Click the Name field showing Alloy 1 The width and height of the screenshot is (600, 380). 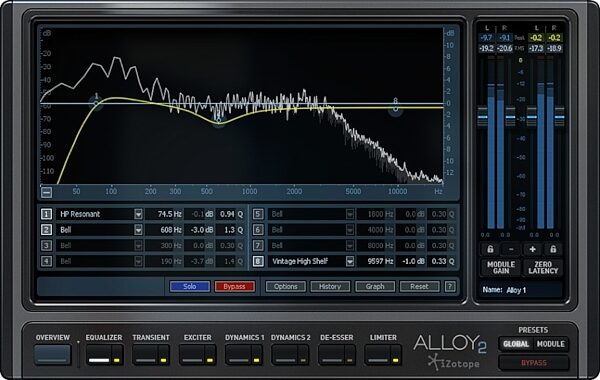click(520, 290)
